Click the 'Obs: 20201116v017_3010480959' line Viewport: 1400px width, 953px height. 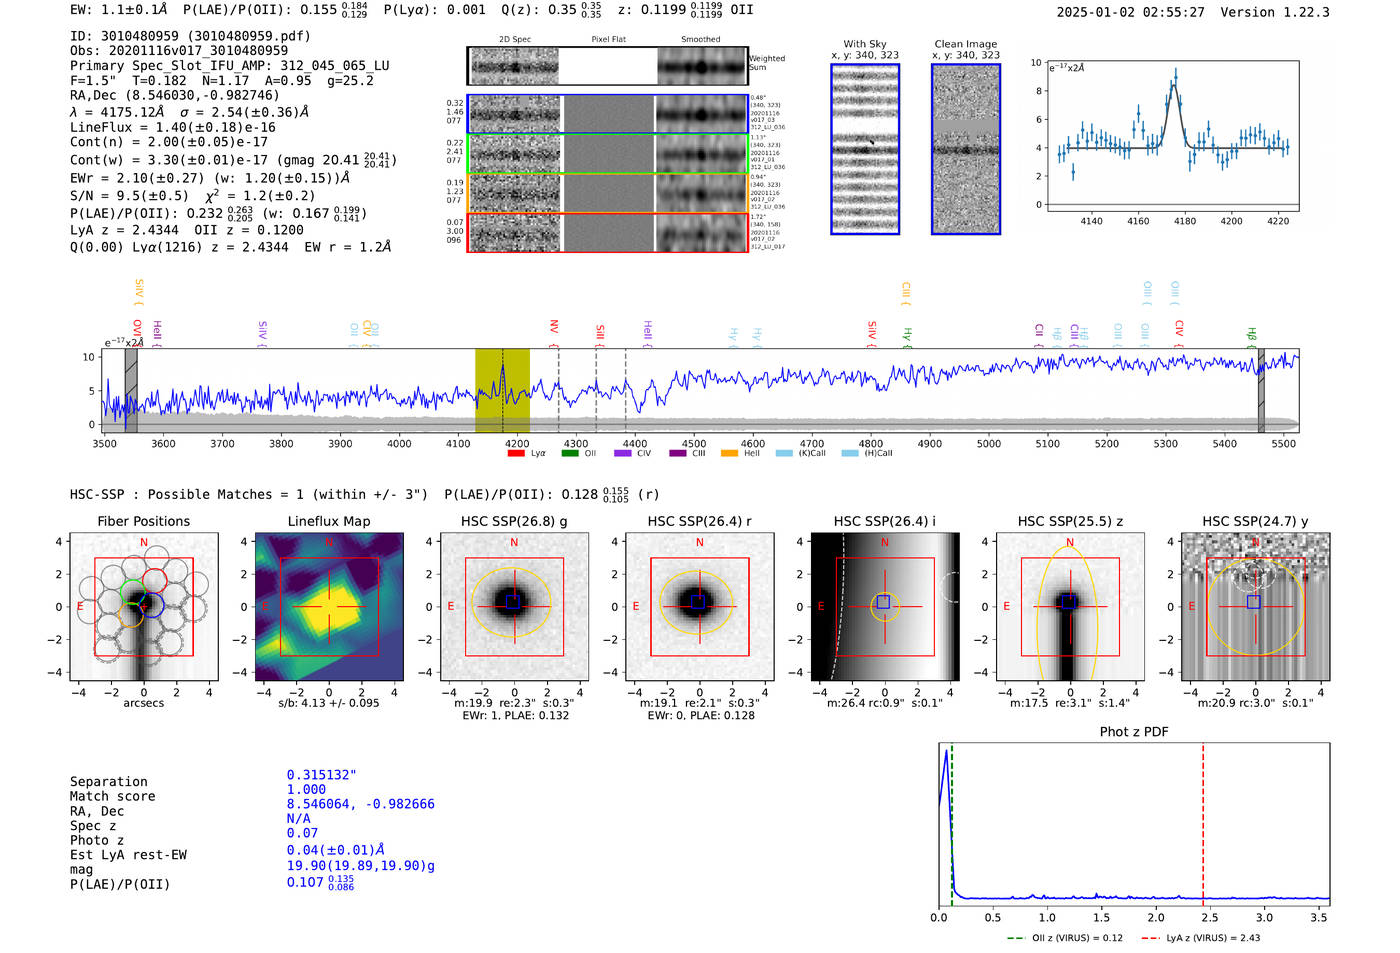tap(179, 50)
